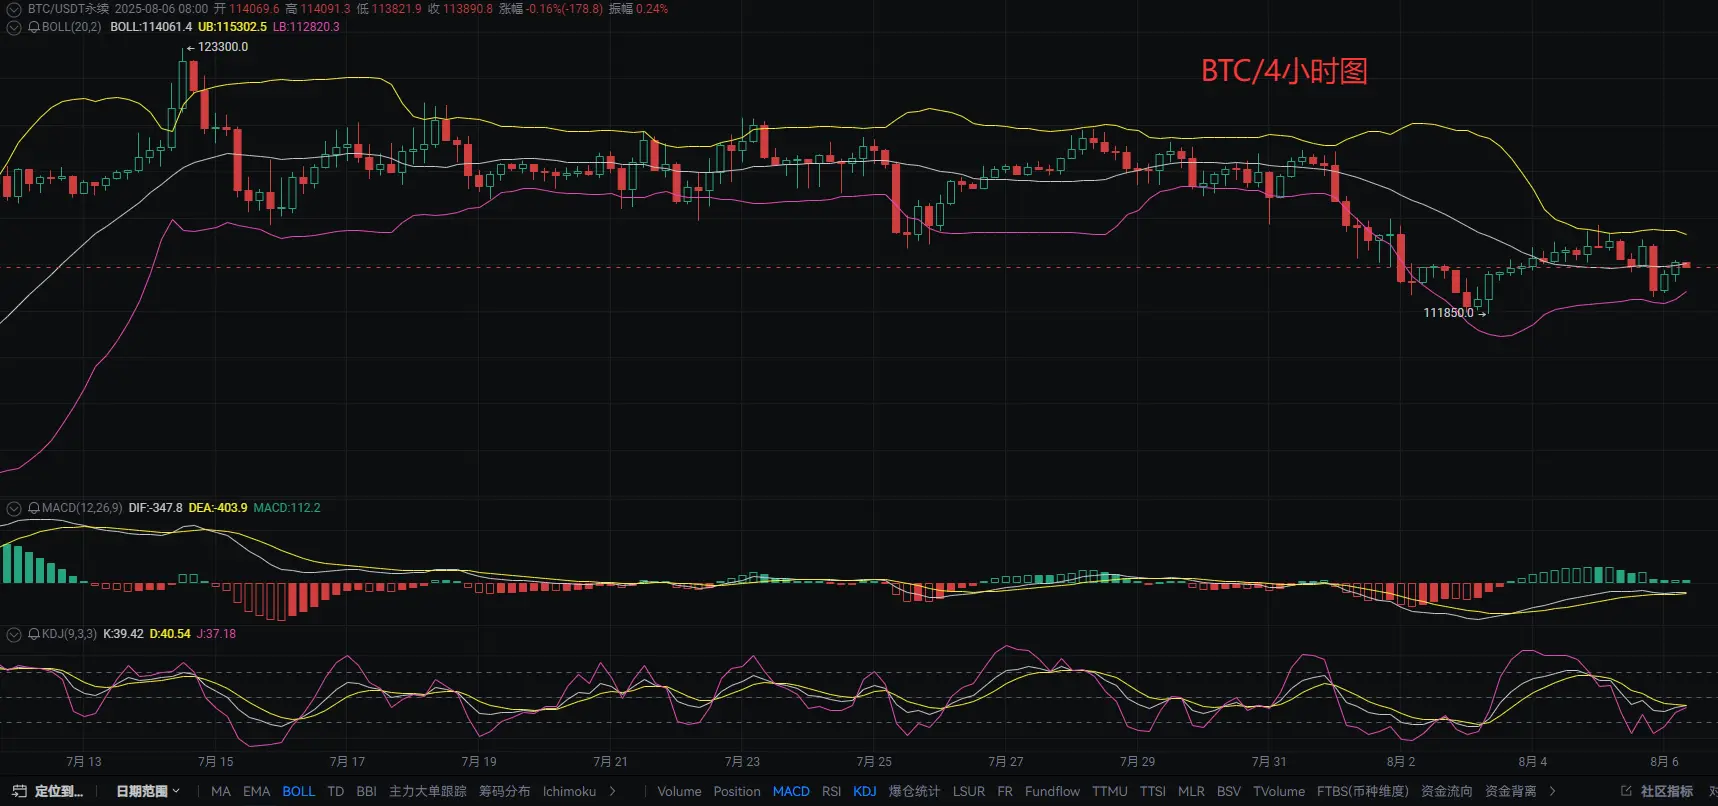Toggle the KDJ sub-indicator tab

[x=865, y=791]
